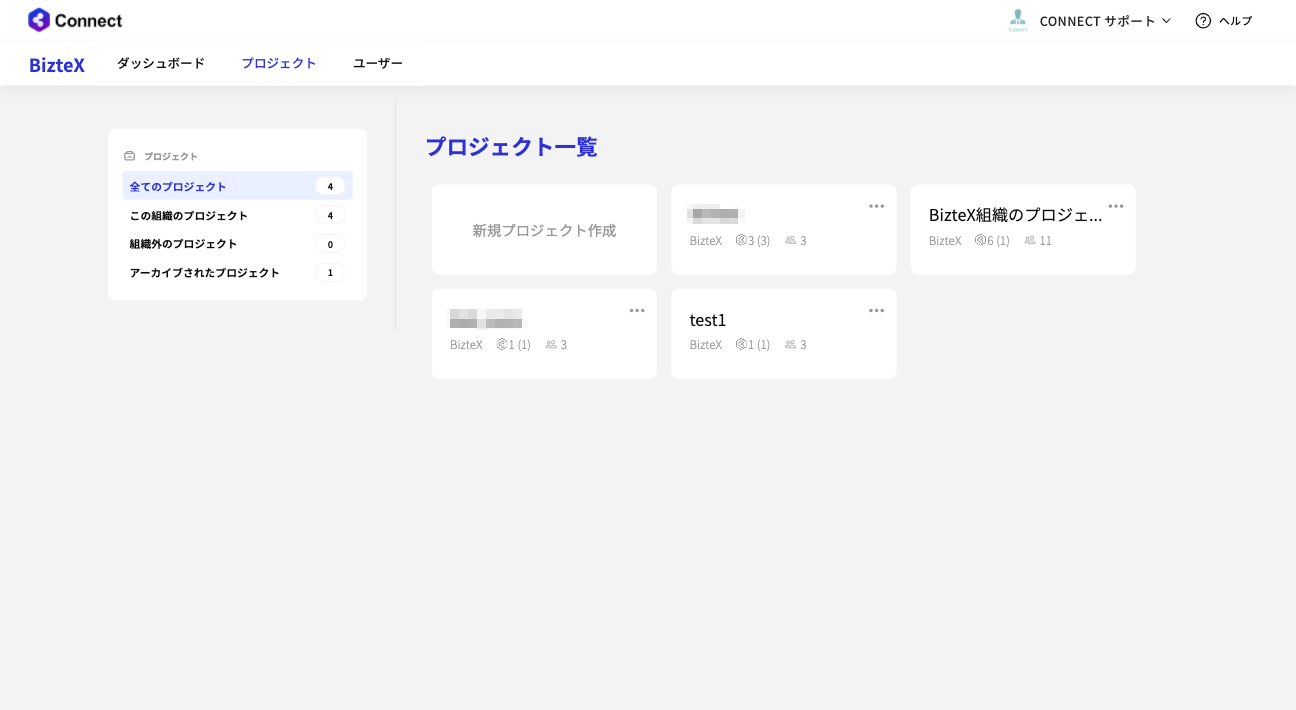Open the CONNECT サポート account dropdown

click(1105, 21)
